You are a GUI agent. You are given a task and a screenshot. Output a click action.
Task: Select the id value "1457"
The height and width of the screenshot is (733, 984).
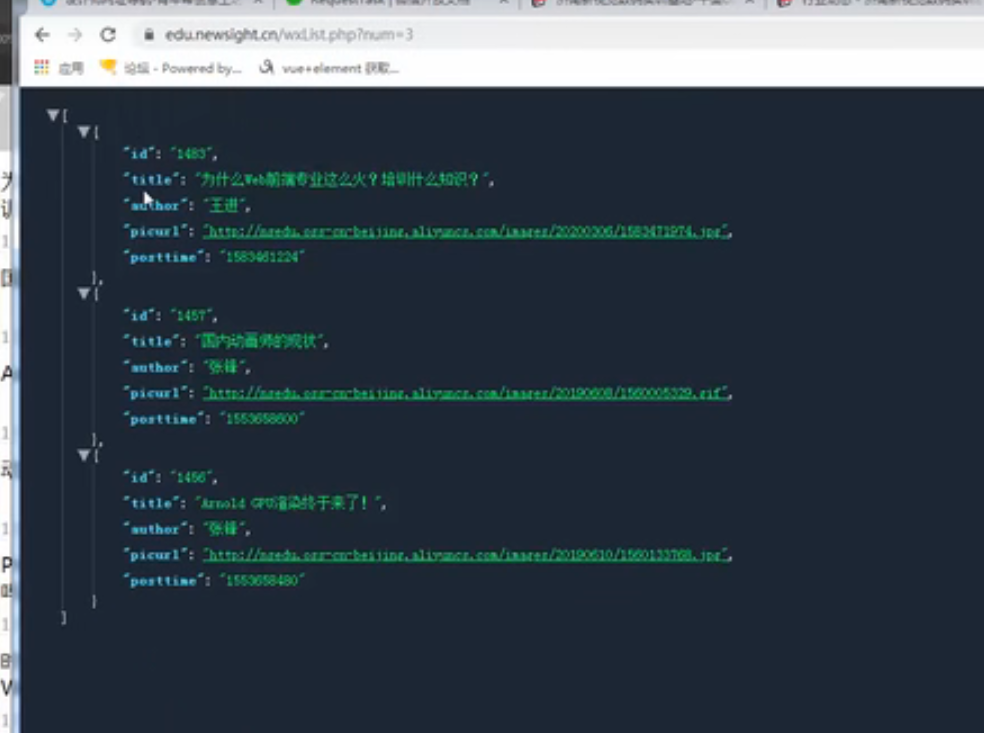[191, 316]
